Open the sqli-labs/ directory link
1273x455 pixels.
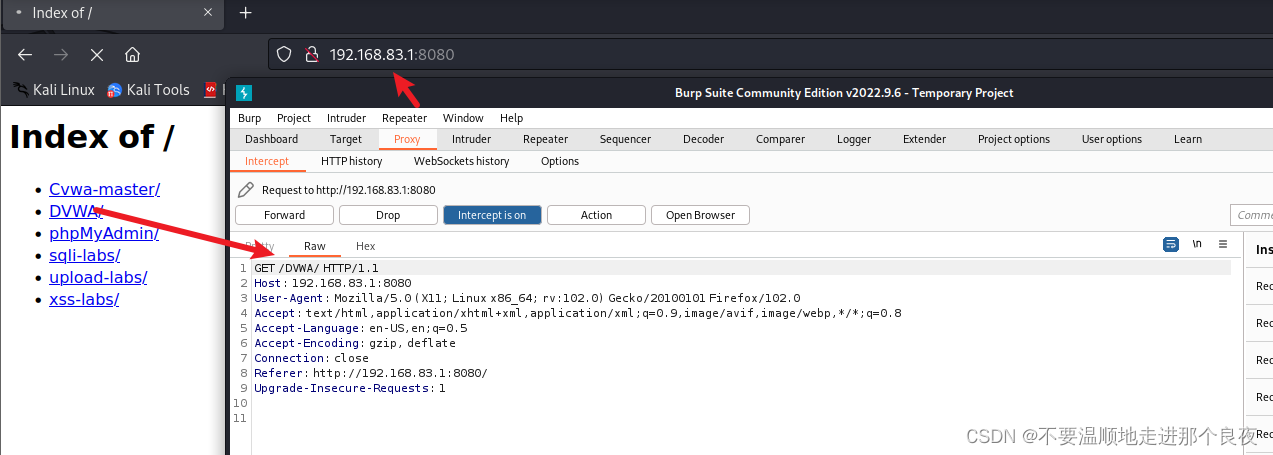coord(85,256)
